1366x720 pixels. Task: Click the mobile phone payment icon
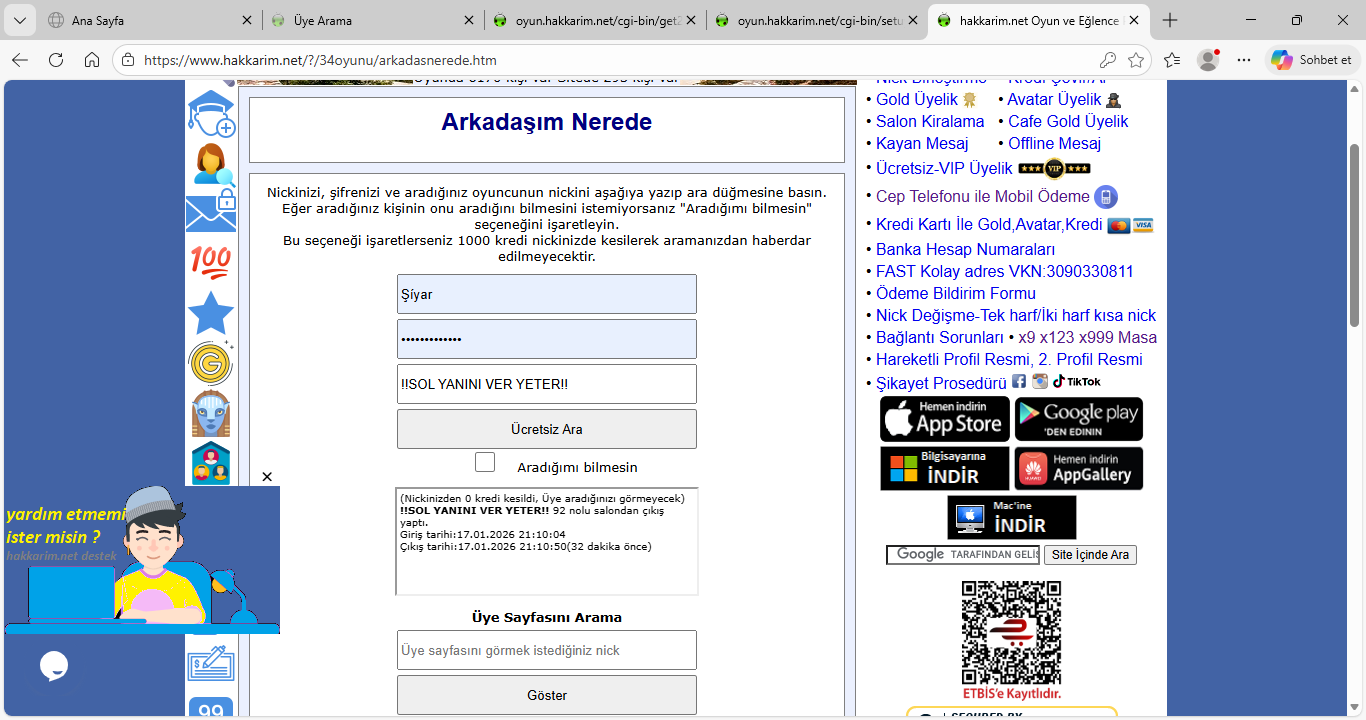(1105, 196)
